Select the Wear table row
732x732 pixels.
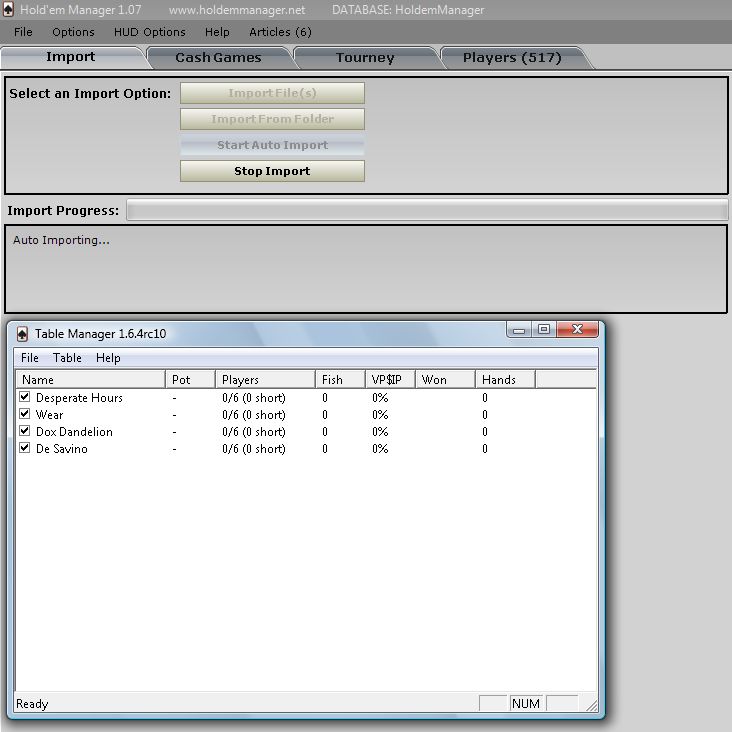click(306, 415)
